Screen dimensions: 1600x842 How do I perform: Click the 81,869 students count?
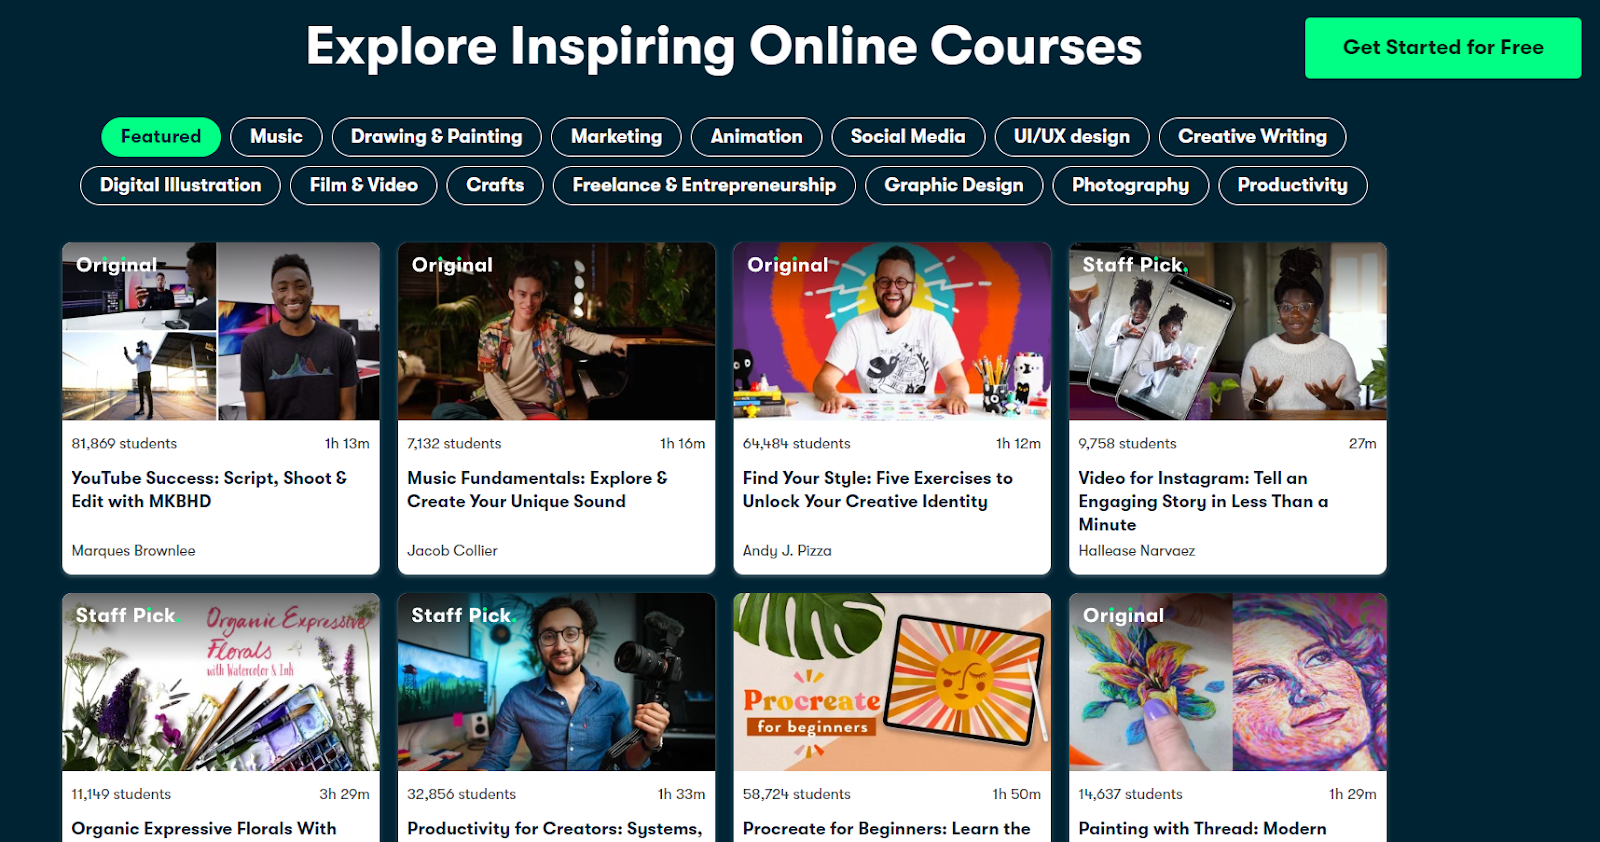tap(124, 444)
